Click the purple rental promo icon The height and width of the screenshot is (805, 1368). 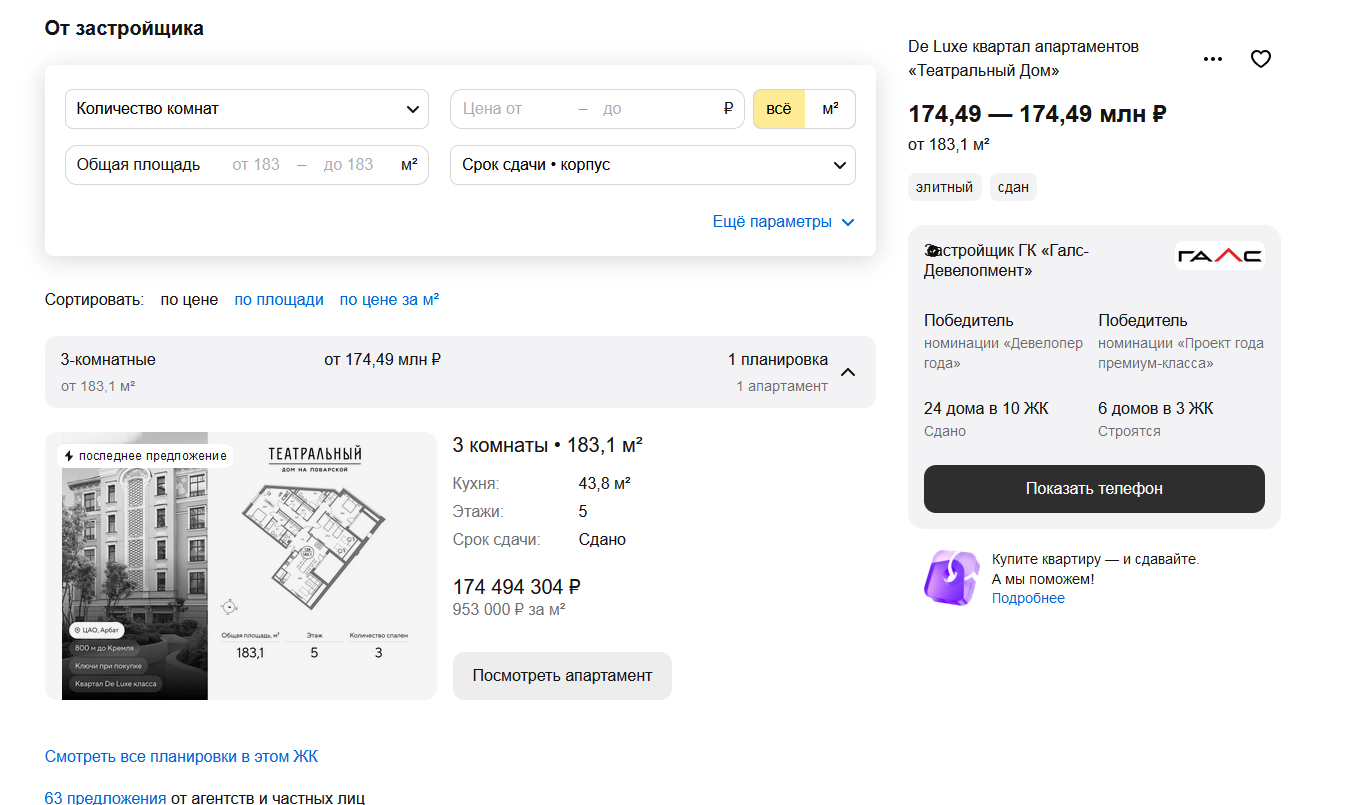951,577
